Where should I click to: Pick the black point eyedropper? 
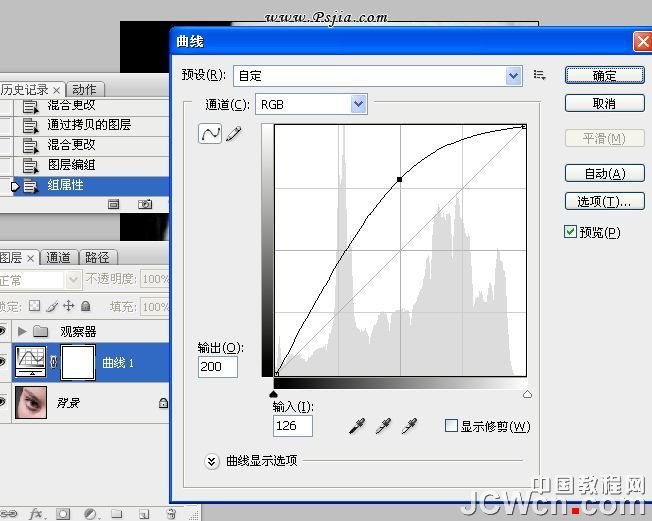(357, 426)
